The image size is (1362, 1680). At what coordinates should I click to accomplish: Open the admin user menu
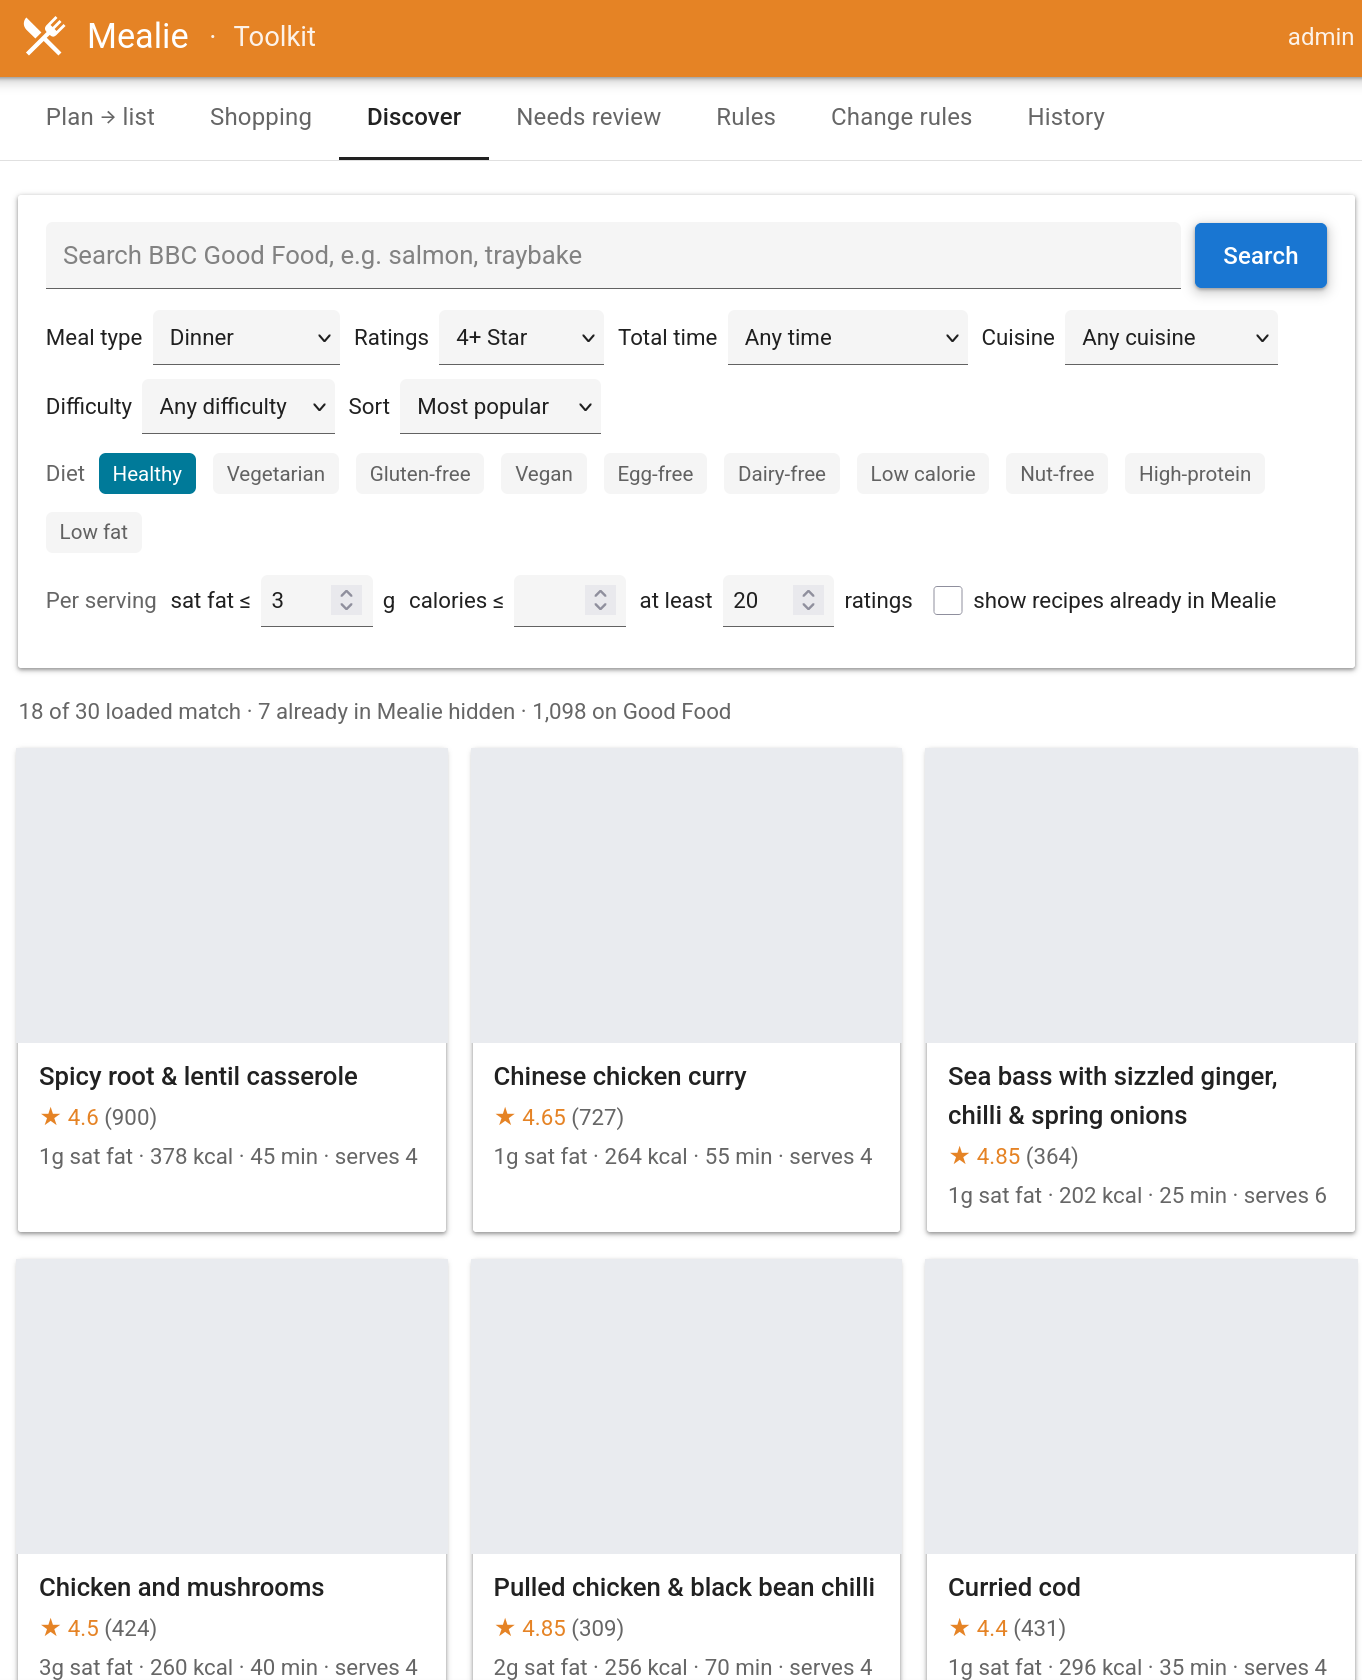click(1320, 37)
